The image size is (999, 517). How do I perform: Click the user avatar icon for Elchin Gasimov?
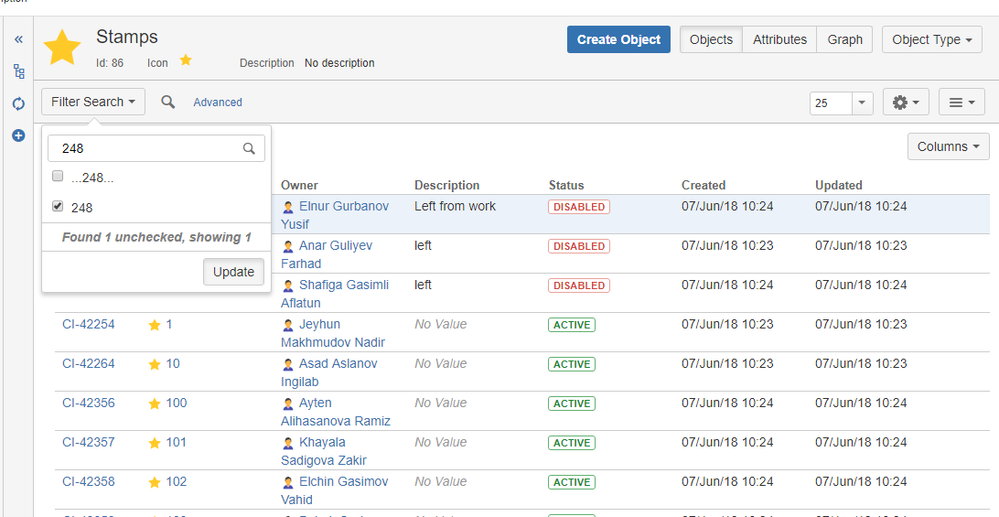[x=288, y=483]
